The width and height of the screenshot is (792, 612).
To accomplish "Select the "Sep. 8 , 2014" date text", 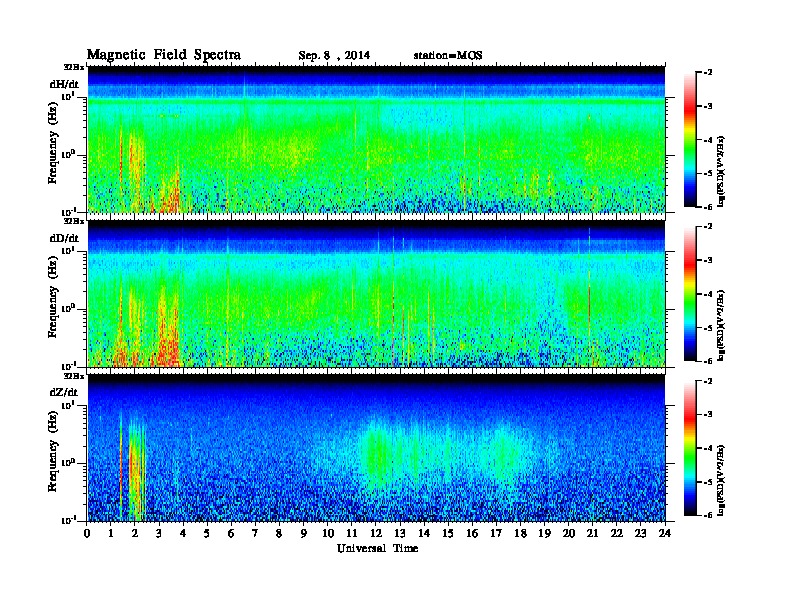I will 334,56.
